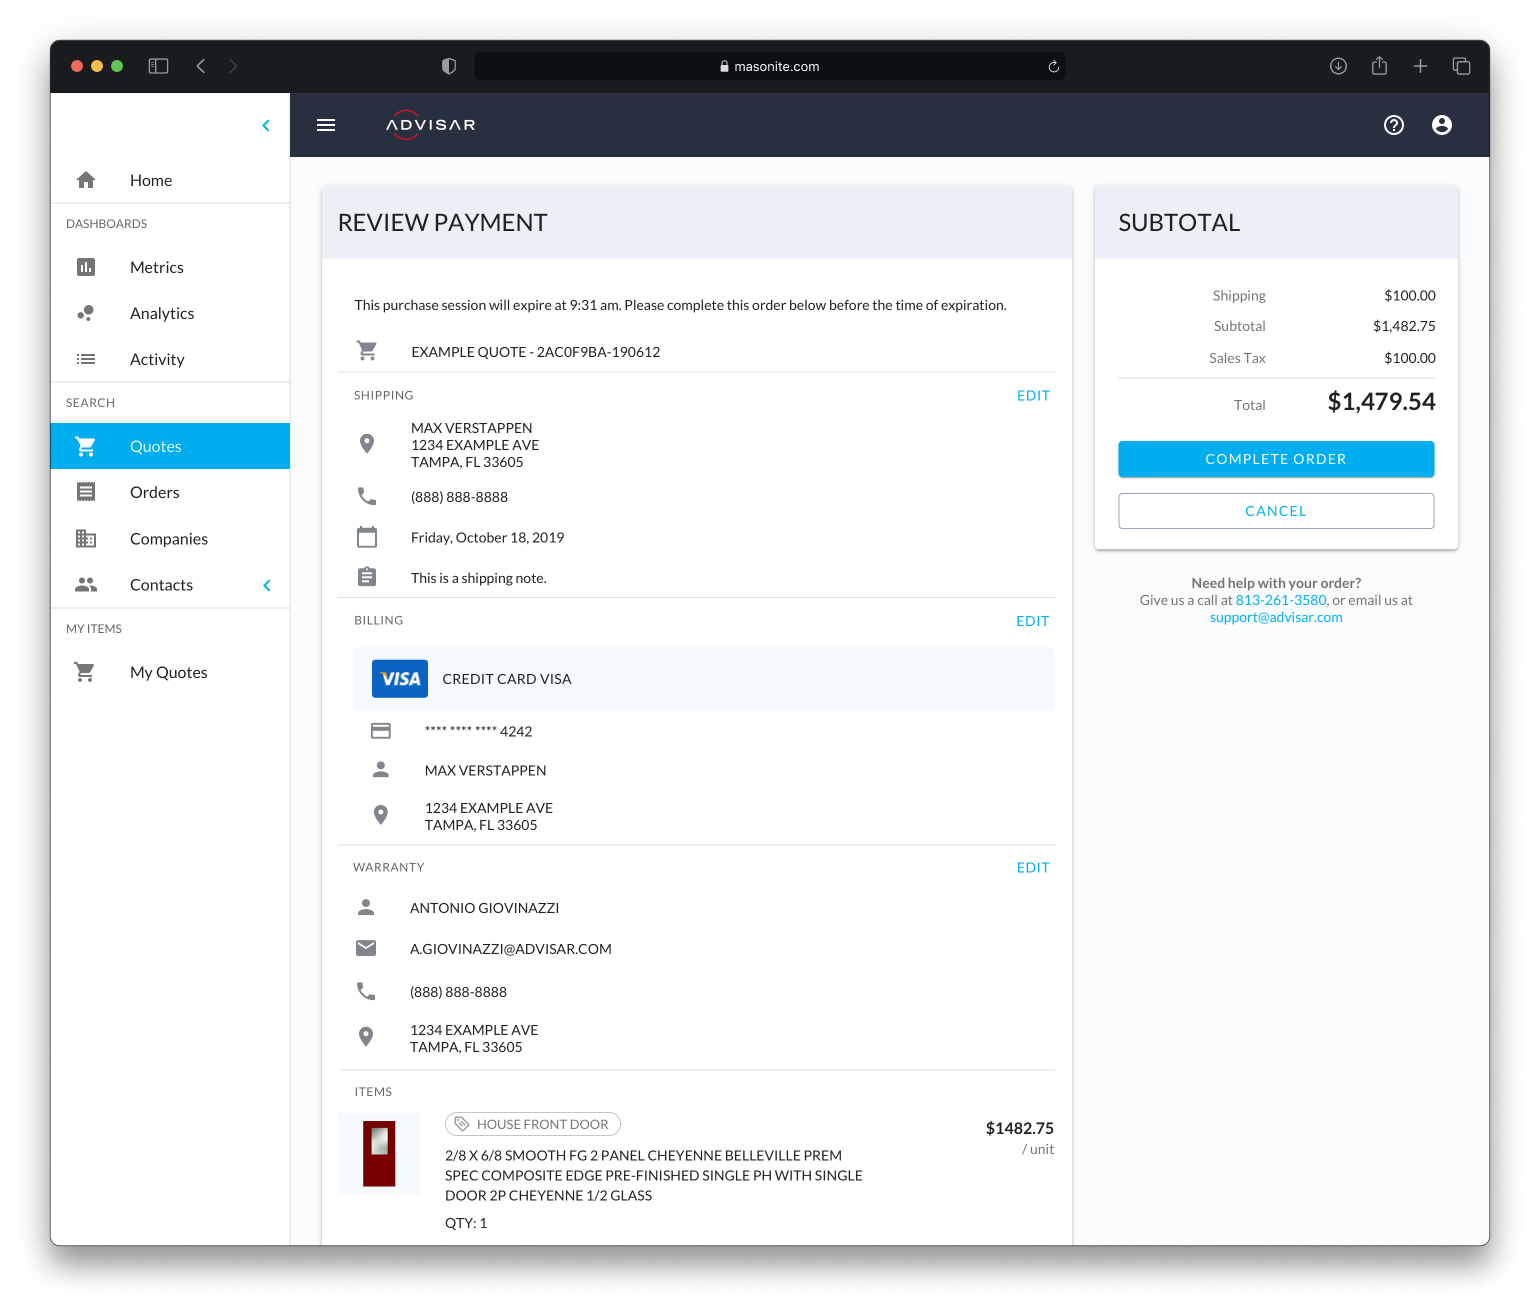The height and width of the screenshot is (1306, 1540).
Task: Click the Safari sidebar toggle icon
Action: pos(158,66)
